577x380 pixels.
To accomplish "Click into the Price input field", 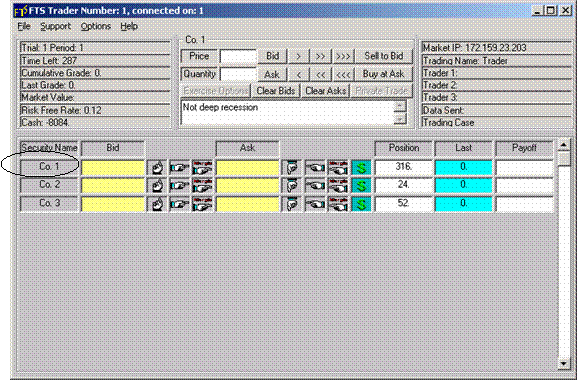I will [x=238, y=57].
